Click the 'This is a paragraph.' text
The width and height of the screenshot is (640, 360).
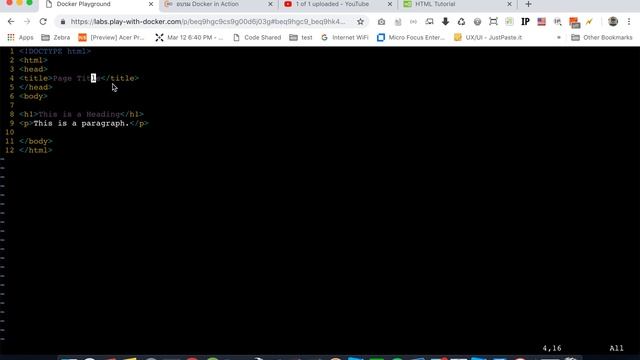(x=81, y=123)
